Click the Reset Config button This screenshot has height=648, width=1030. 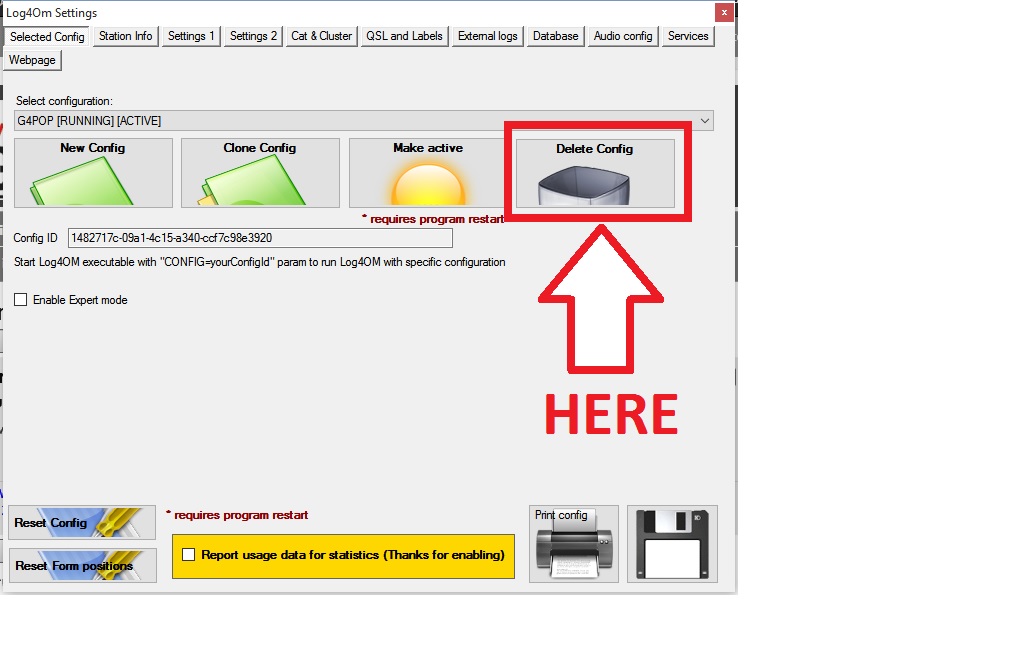coord(82,522)
